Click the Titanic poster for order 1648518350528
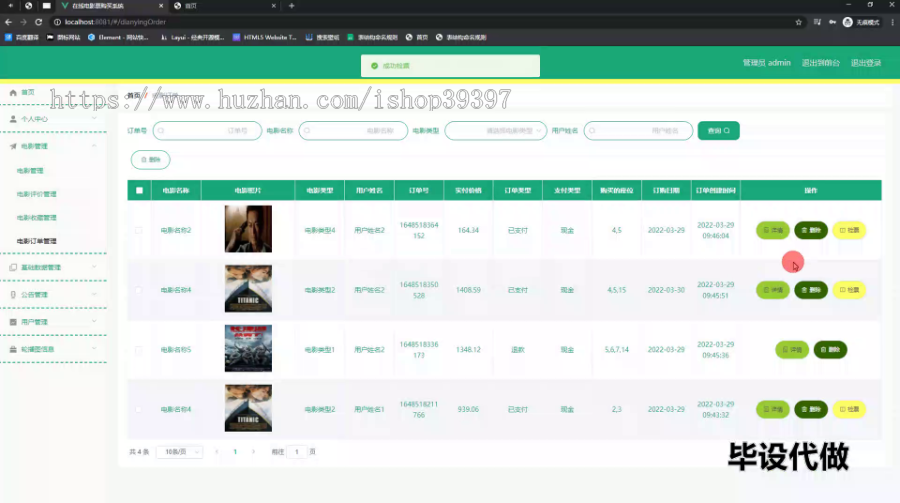900x503 pixels. (x=248, y=289)
